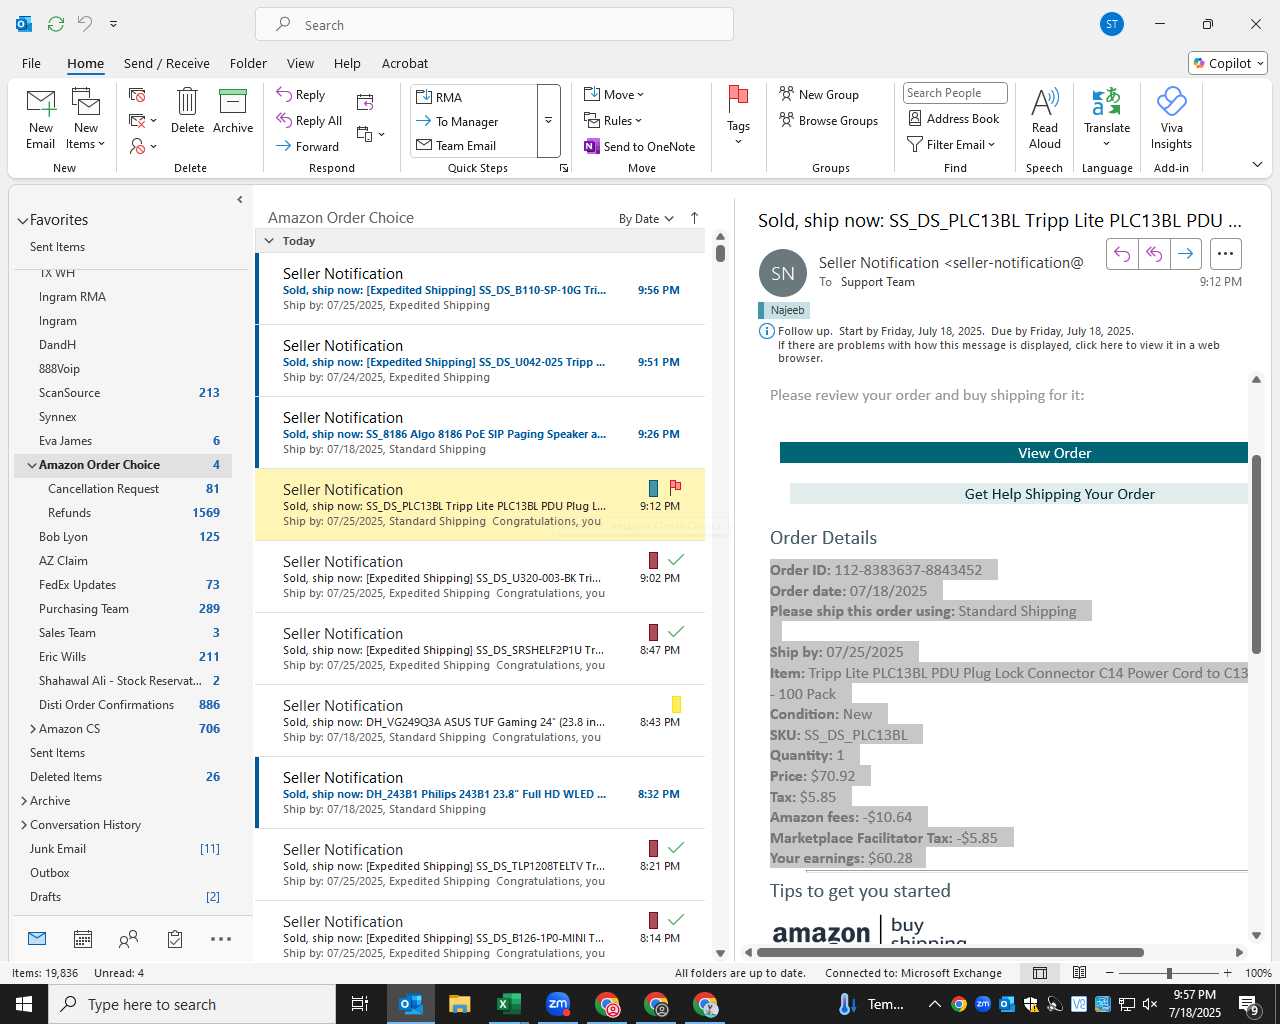Image resolution: width=1280 pixels, height=1024 pixels.
Task: Click Browse Groups
Action: click(828, 120)
